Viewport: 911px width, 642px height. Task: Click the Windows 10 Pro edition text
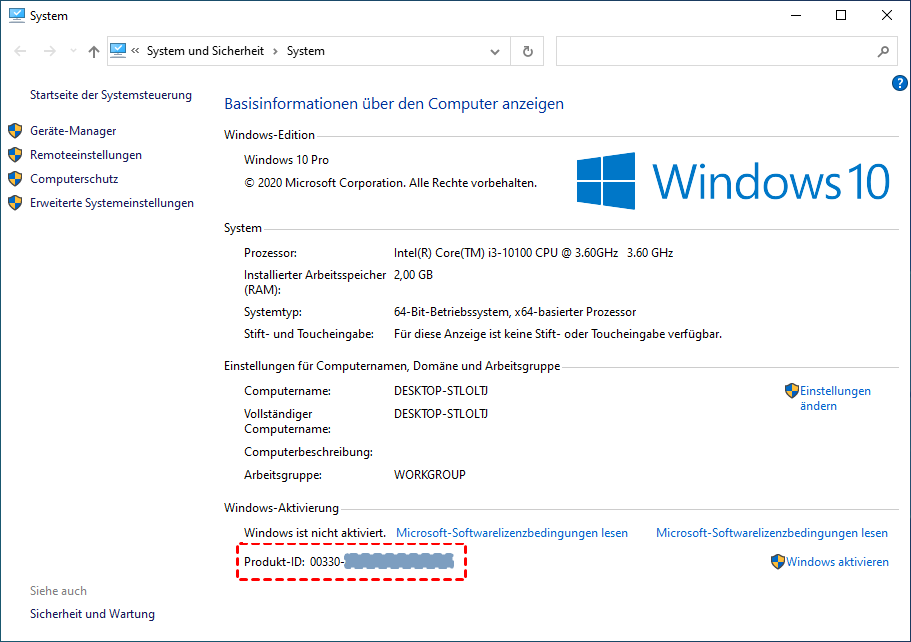[286, 160]
